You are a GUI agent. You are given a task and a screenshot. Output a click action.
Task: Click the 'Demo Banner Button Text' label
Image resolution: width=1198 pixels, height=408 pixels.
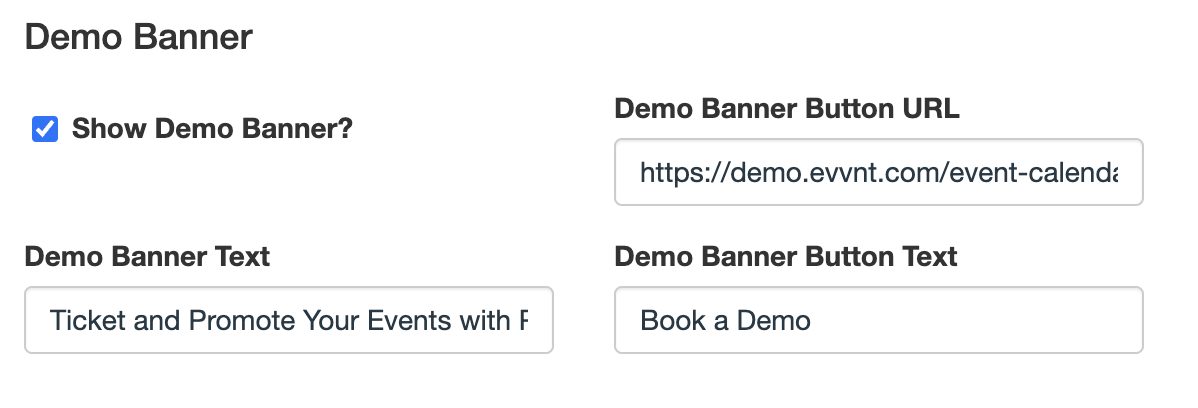pyautogui.click(x=785, y=256)
